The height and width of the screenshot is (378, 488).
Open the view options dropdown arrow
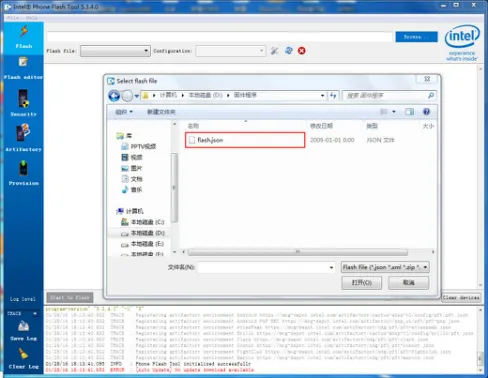click(394, 112)
